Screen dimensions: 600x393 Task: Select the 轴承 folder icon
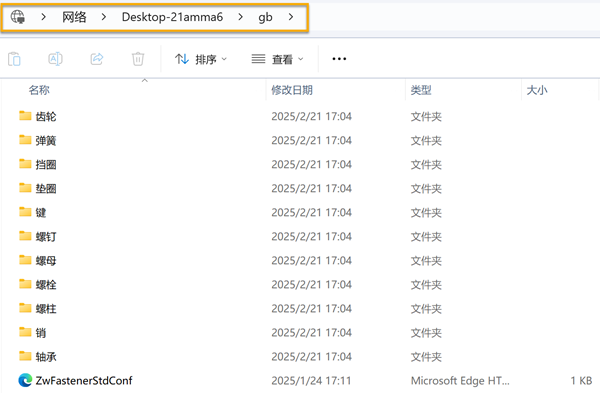click(x=25, y=356)
